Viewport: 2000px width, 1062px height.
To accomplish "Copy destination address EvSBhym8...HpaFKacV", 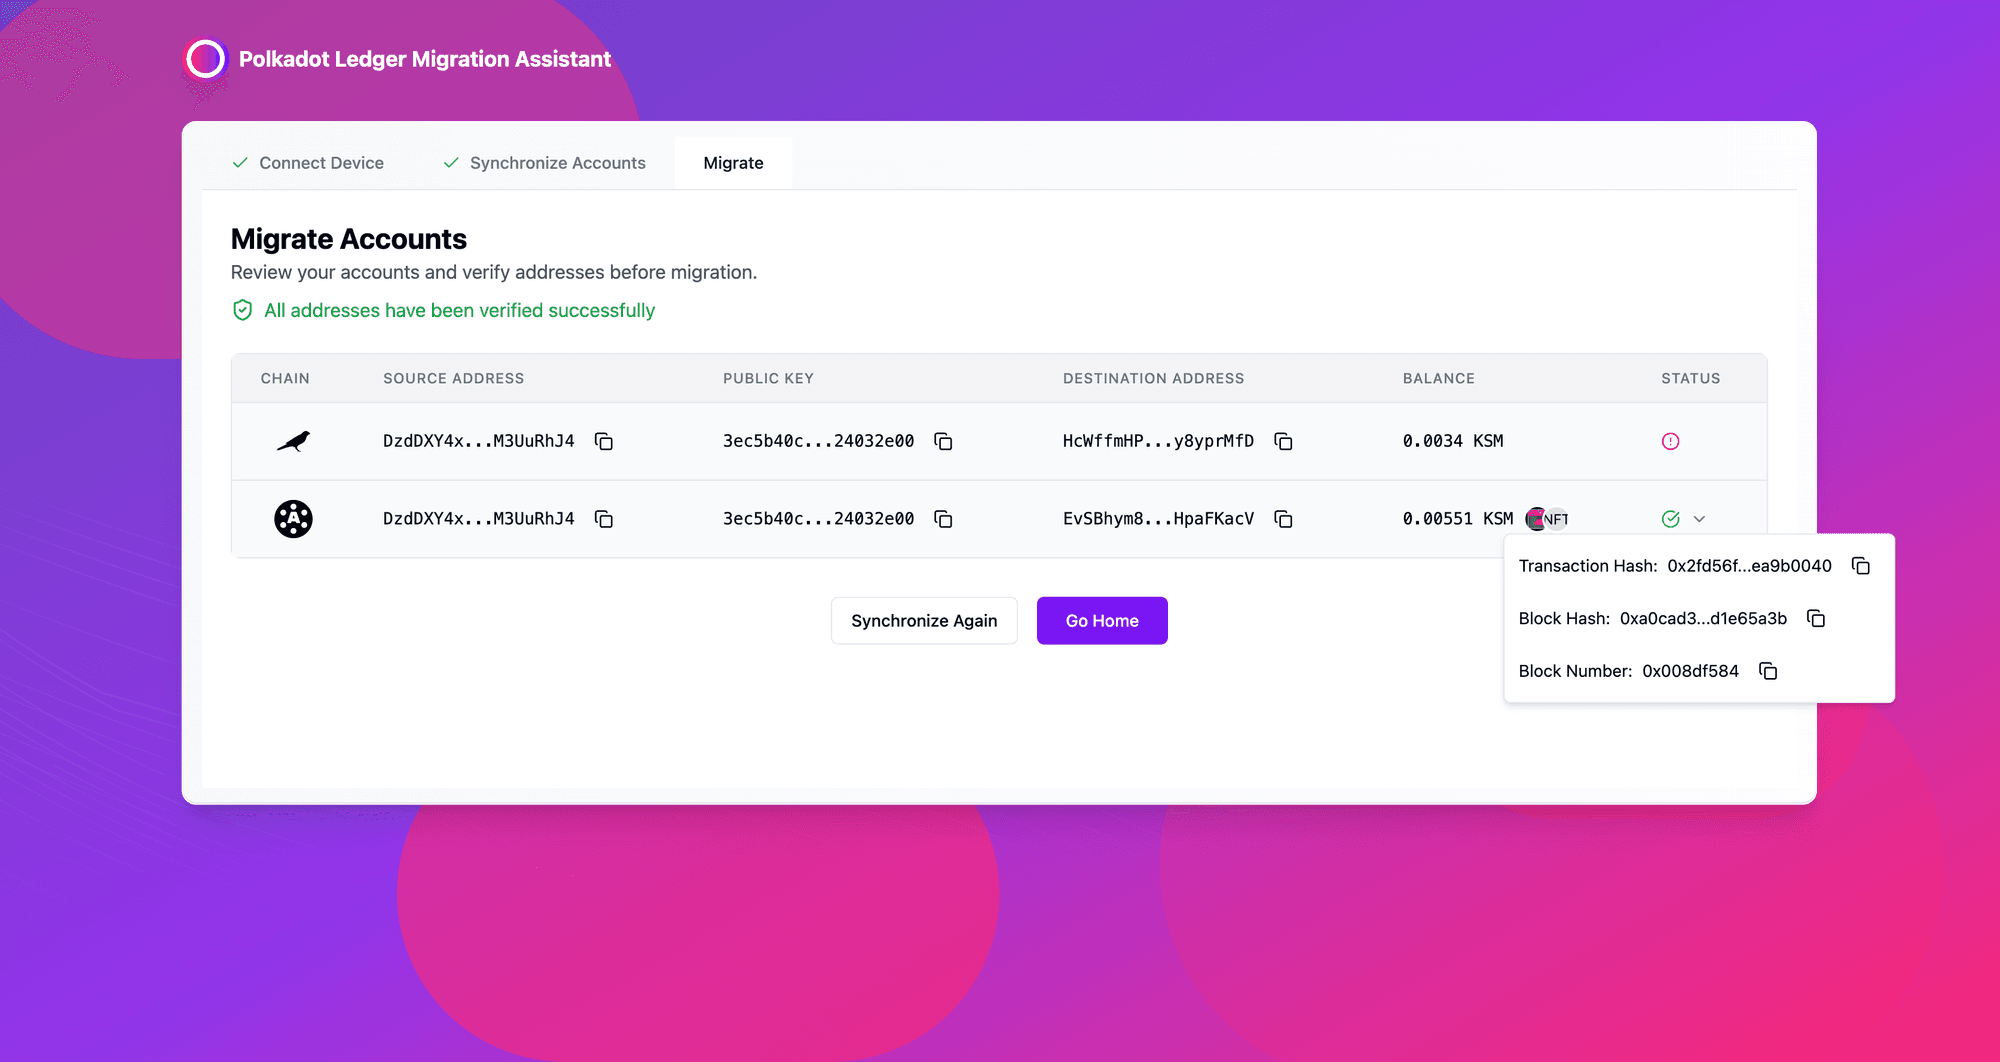I will click(x=1283, y=519).
